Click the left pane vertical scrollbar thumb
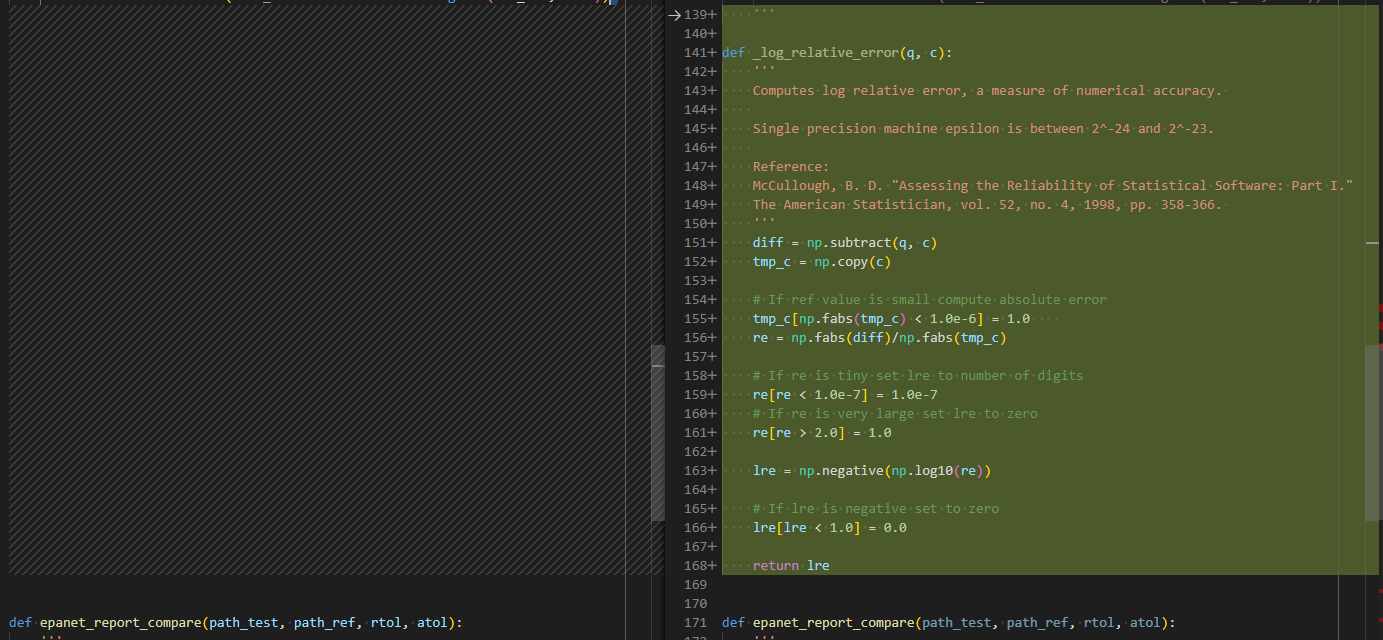This screenshot has width=1383, height=640. [657, 433]
